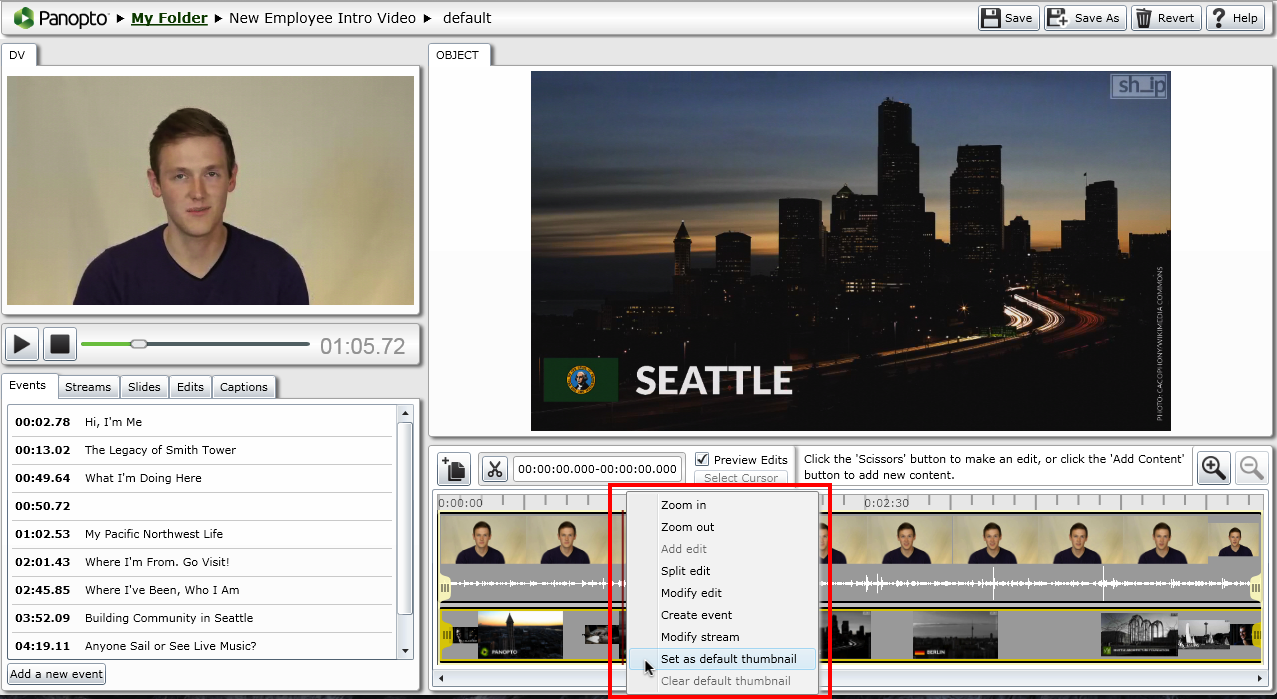
Task: Move the playback position slider handle
Action: 139,344
